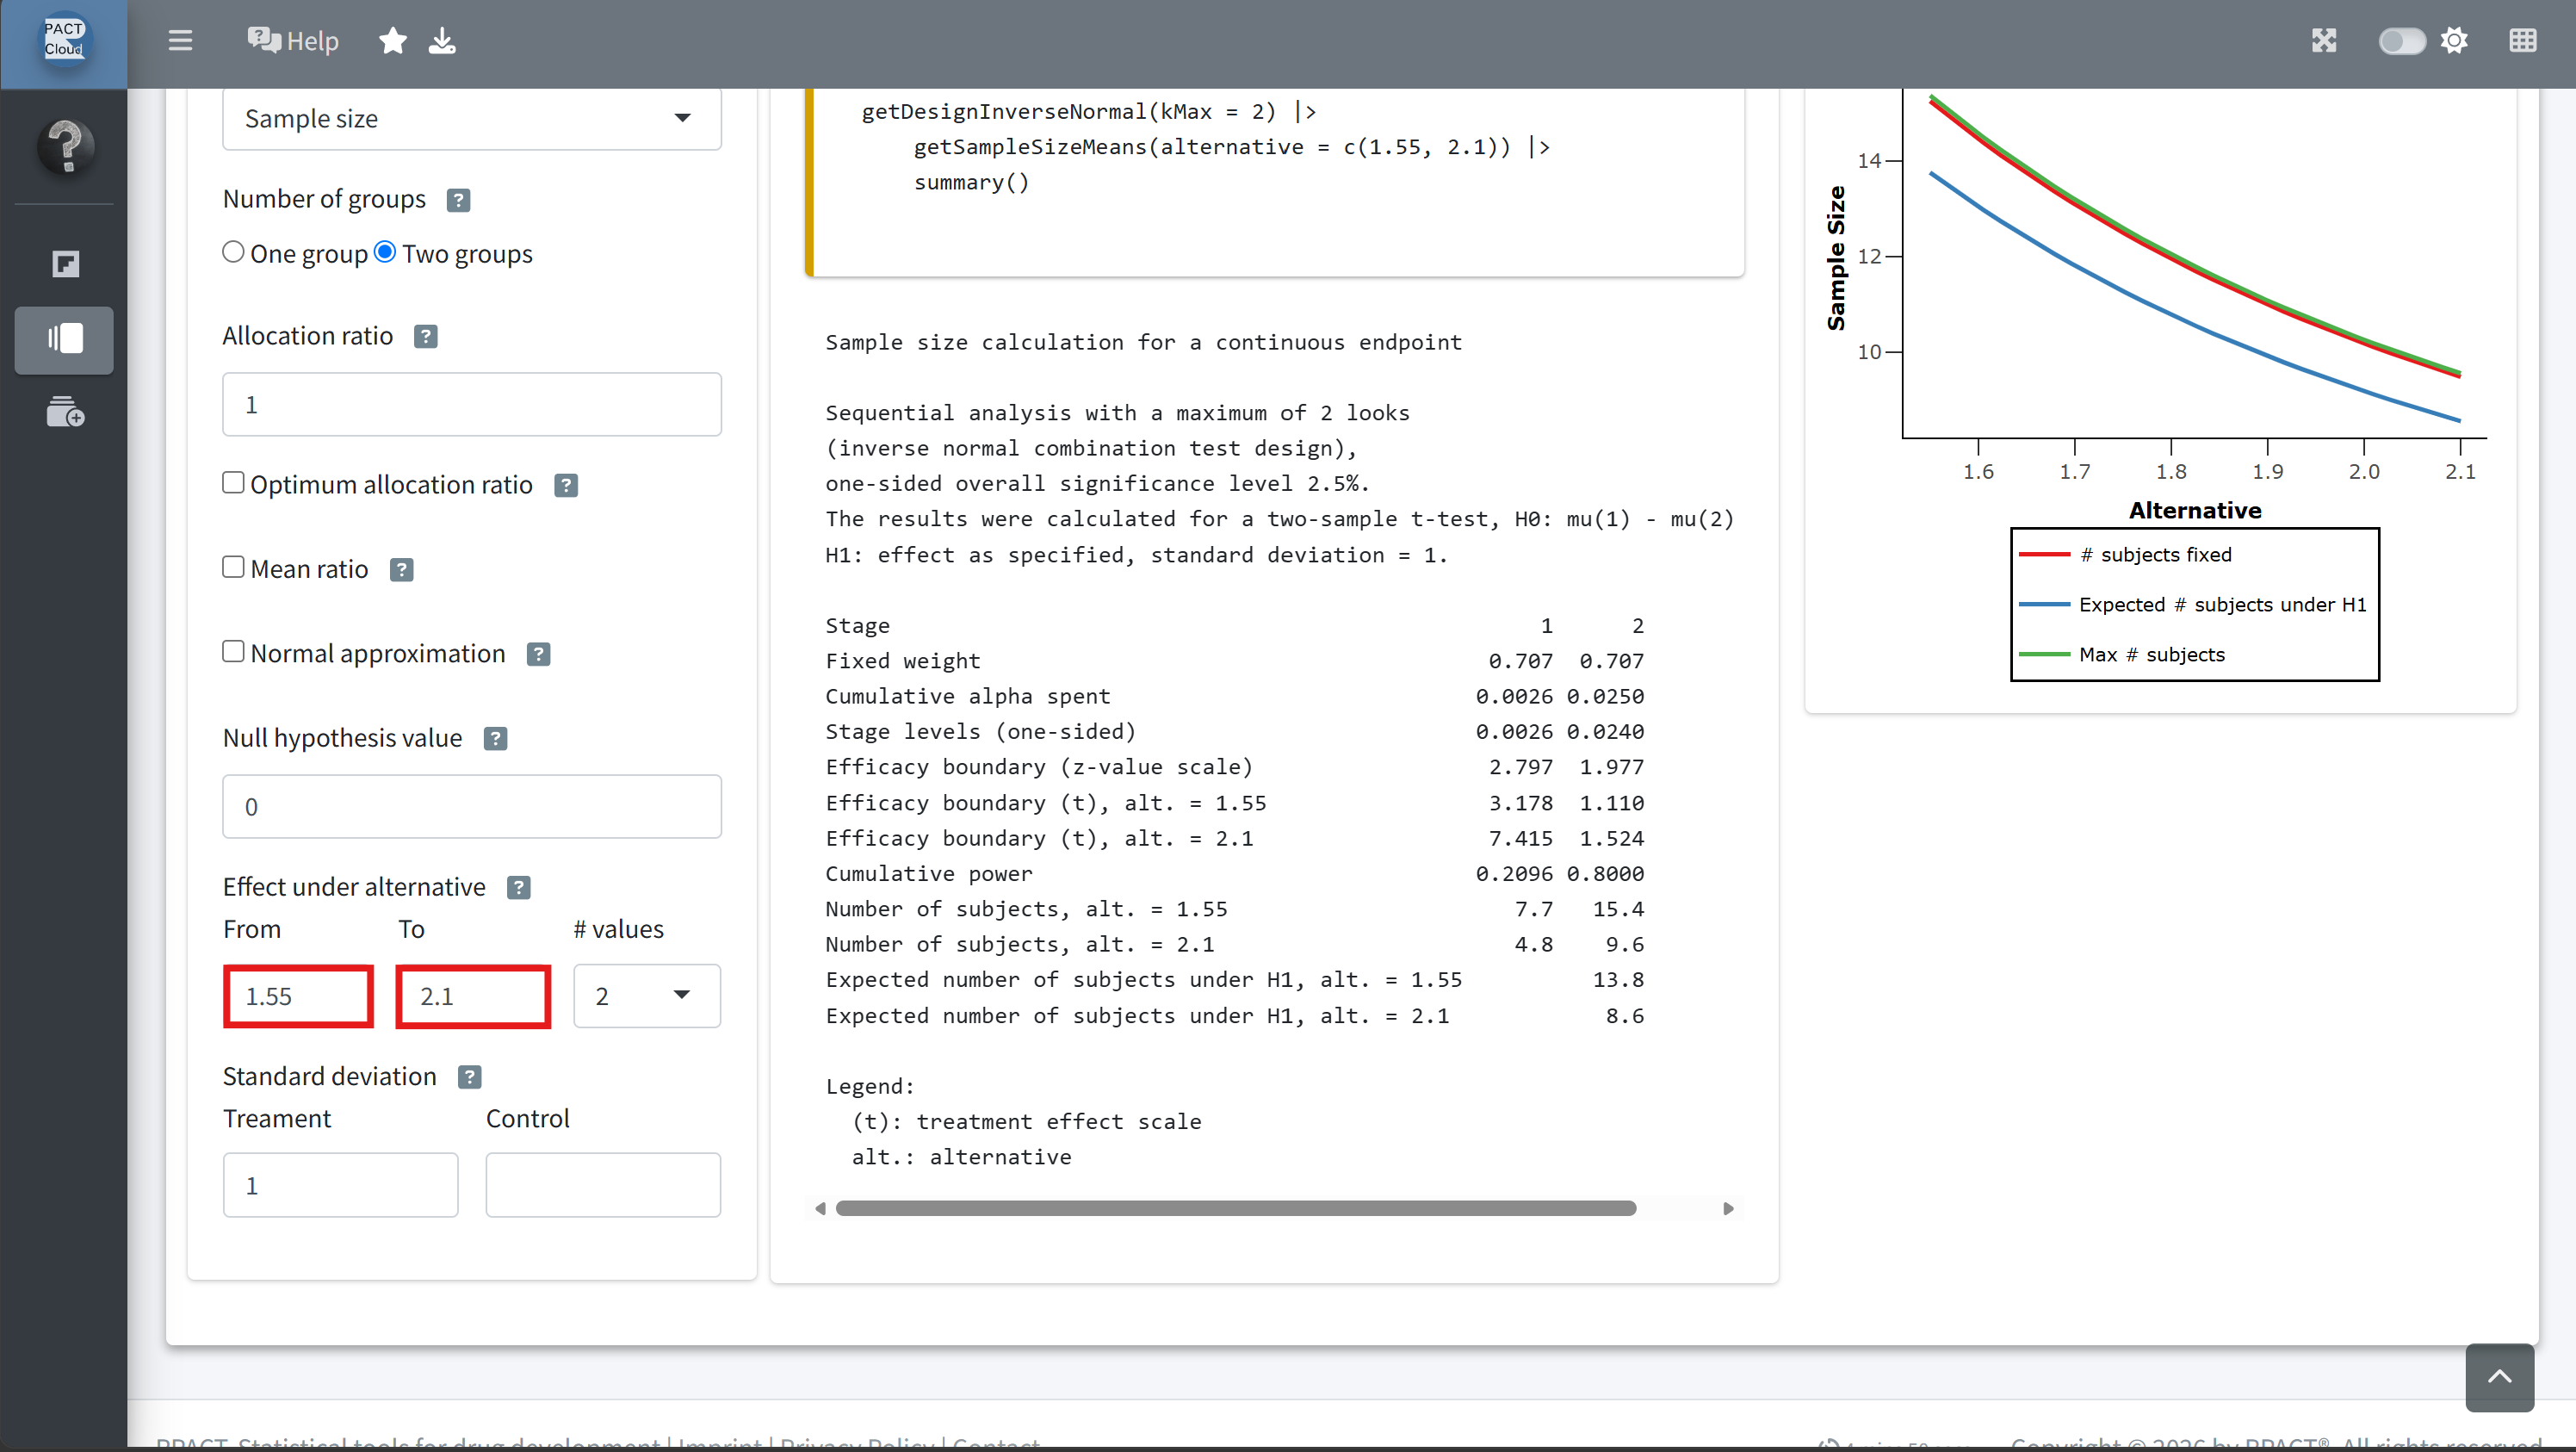
Task: Toggle '# subjects fixed' legend entry
Action: click(x=2125, y=555)
